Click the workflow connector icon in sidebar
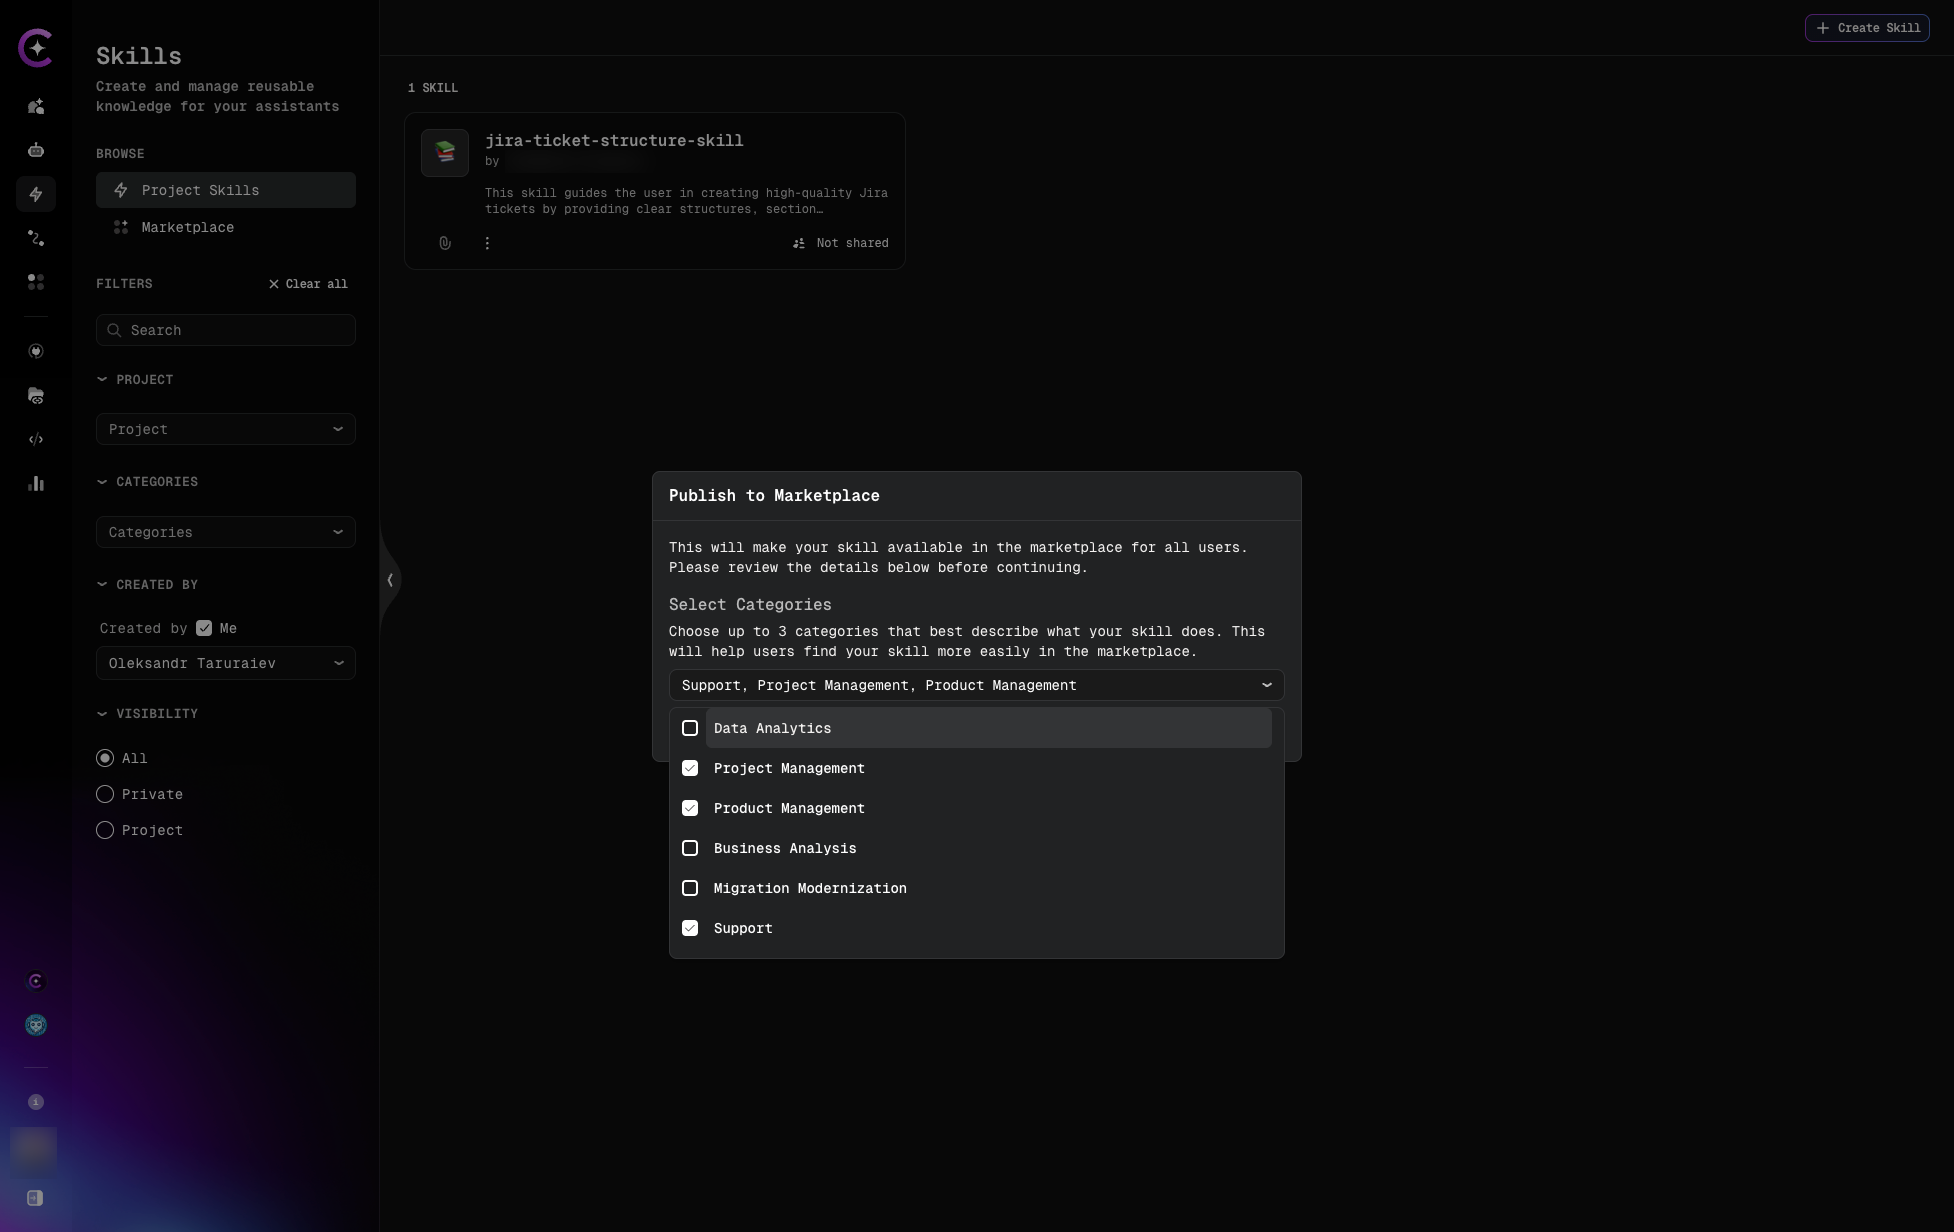Viewport: 1954px width, 1232px height. tap(36, 238)
